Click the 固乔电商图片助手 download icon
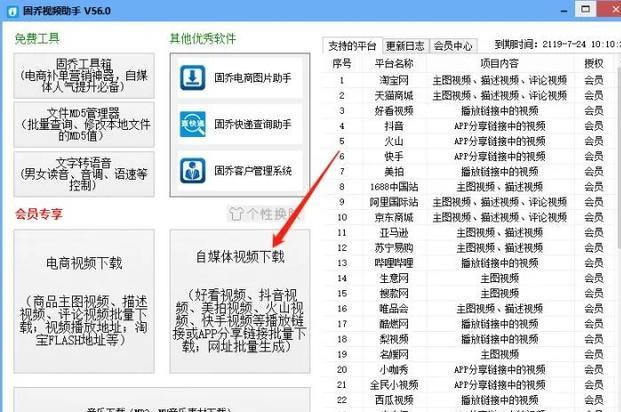The width and height of the screenshot is (621, 412). coord(192,78)
